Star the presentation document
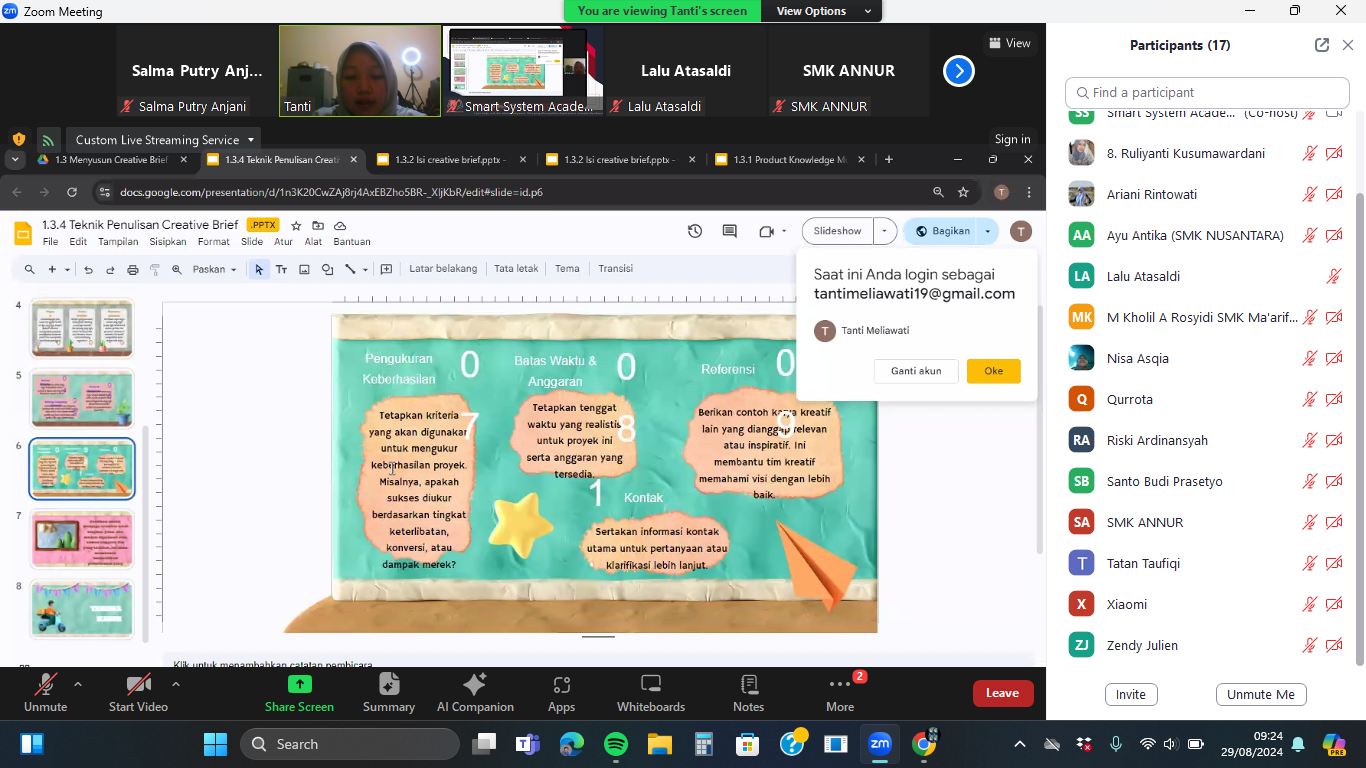 pos(296,226)
